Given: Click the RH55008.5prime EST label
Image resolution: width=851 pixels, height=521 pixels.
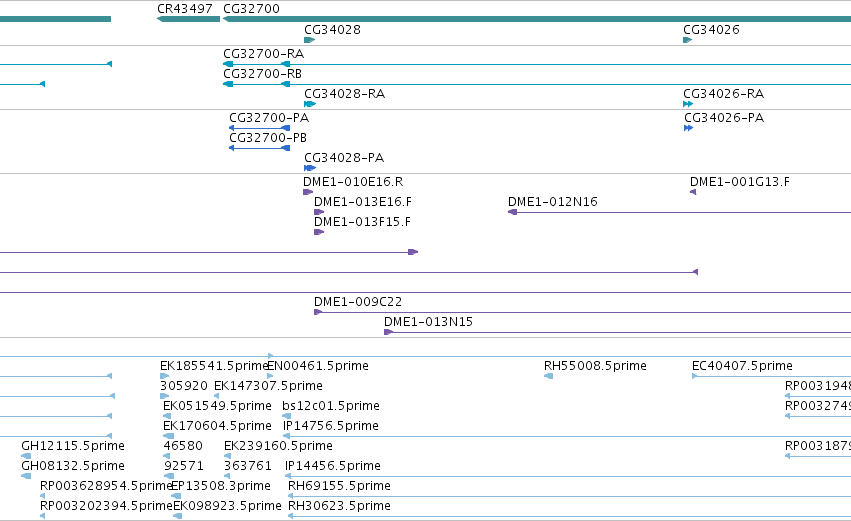Looking at the screenshot, I should point(595,366).
